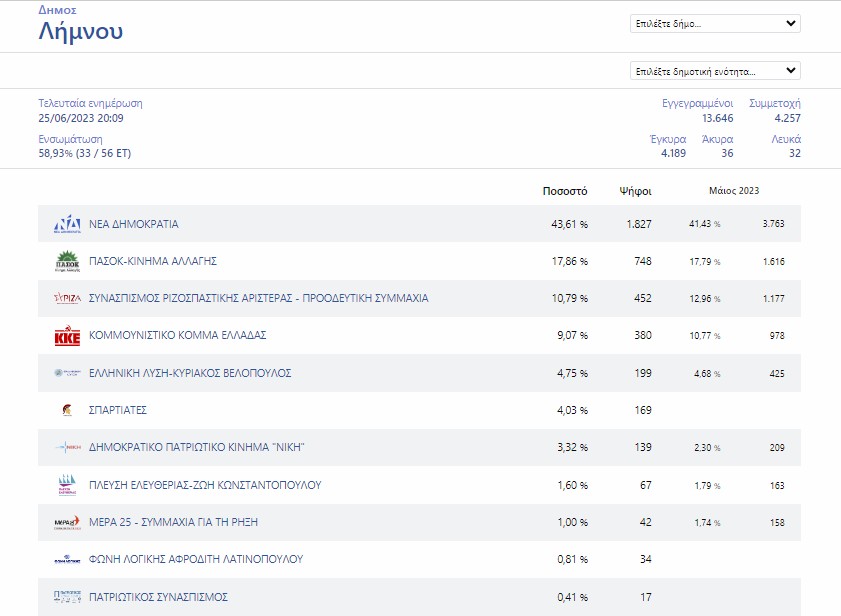Click the red KKE party logo

point(67,336)
